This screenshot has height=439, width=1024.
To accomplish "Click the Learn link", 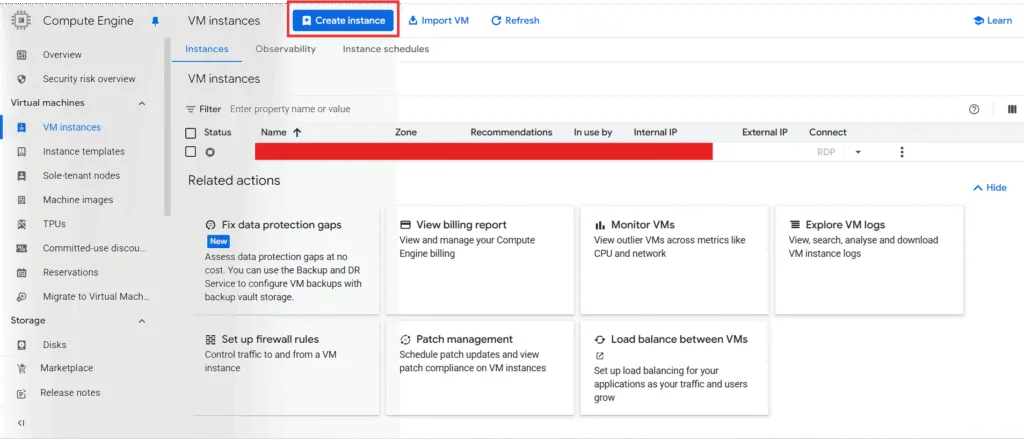I will 993,21.
